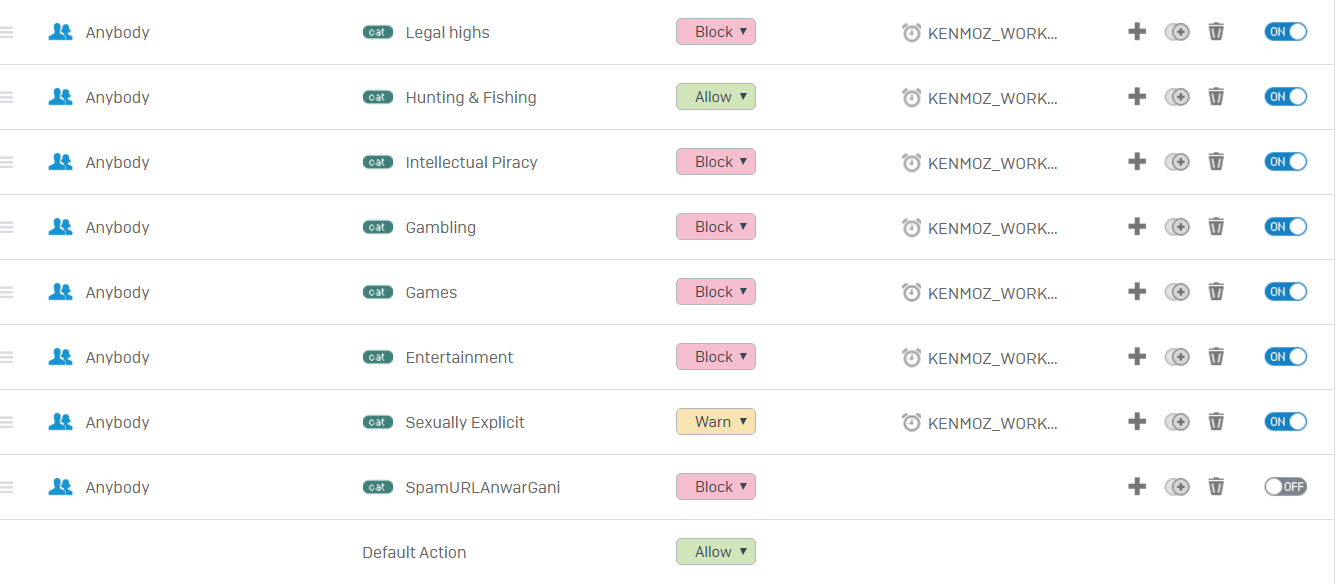Viewport: 1337px width, 584px height.
Task: Enable the SpamURLAnwarGani rule toggle
Action: 1286,487
